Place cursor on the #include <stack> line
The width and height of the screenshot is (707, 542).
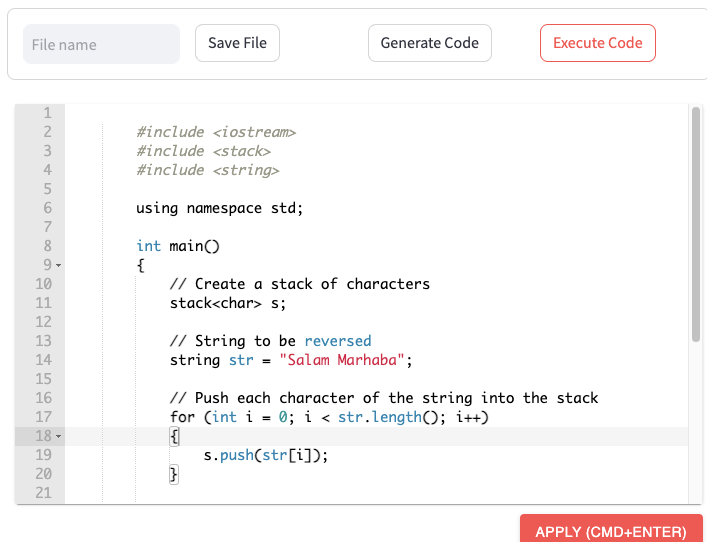click(203, 151)
